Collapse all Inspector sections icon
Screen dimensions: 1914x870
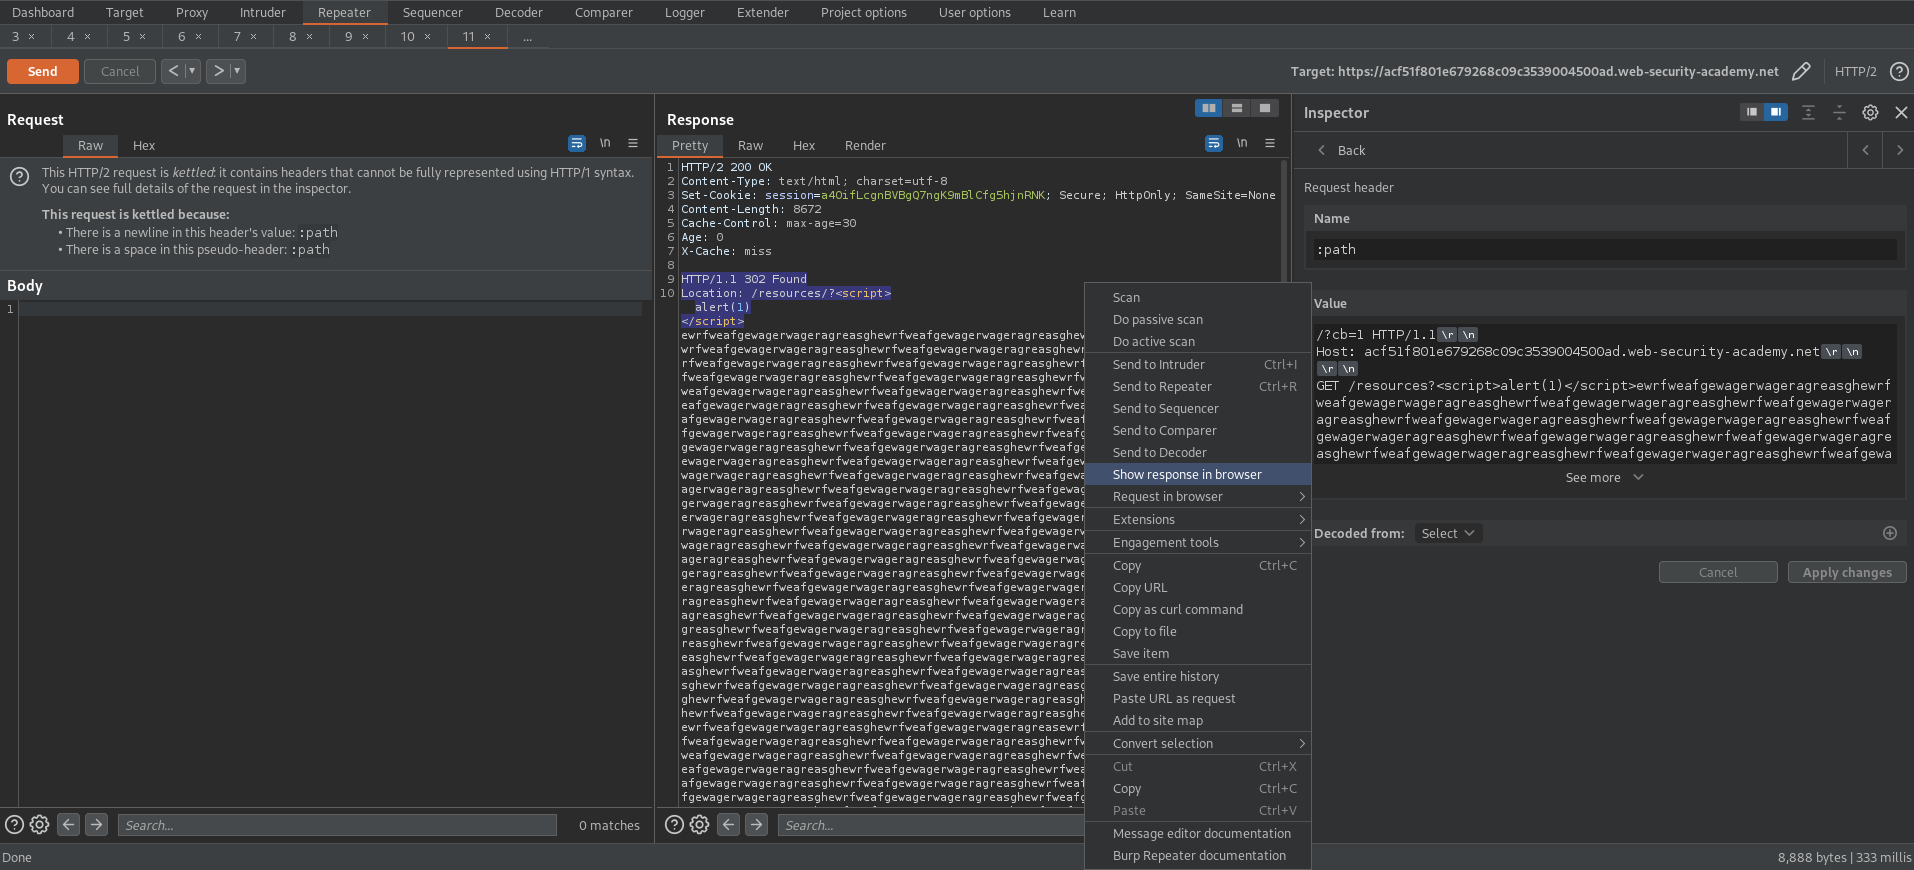click(x=1839, y=113)
